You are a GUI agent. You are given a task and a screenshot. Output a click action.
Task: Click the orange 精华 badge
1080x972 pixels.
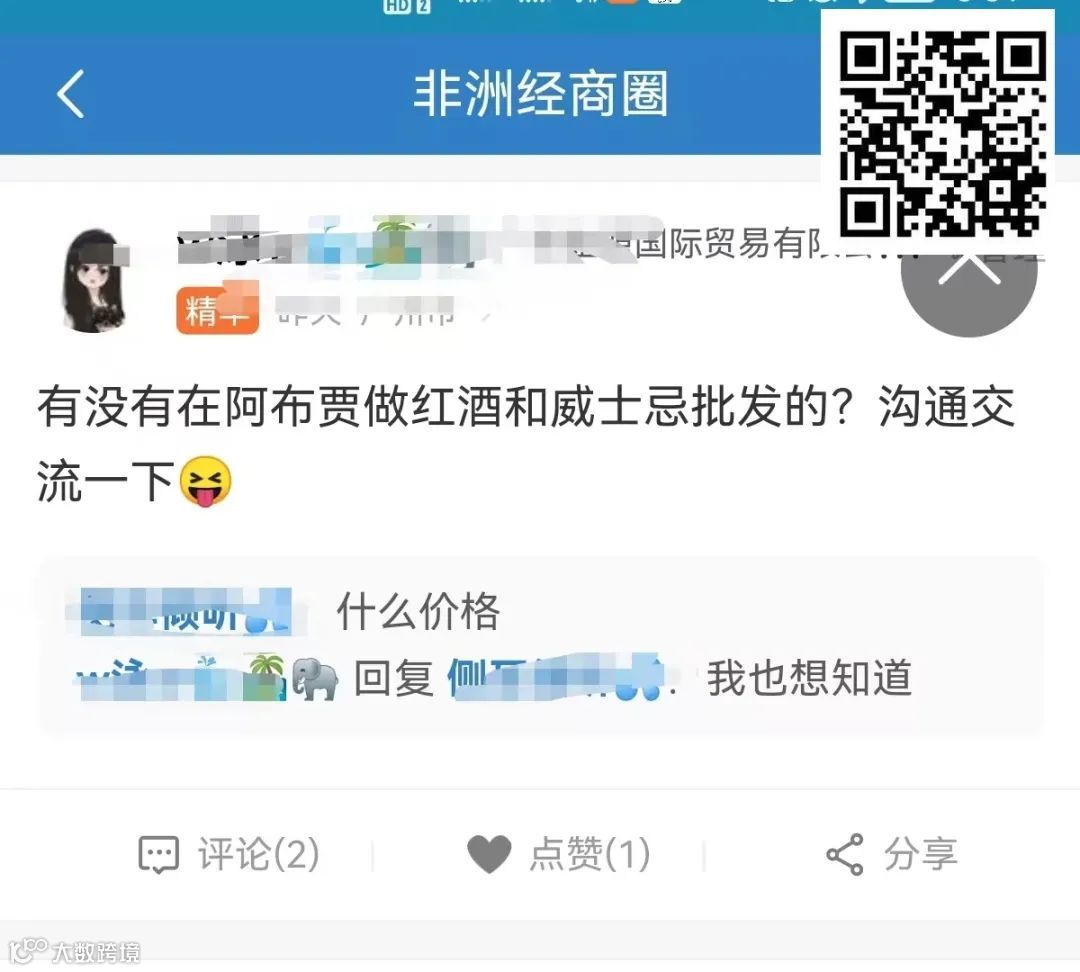point(217,310)
